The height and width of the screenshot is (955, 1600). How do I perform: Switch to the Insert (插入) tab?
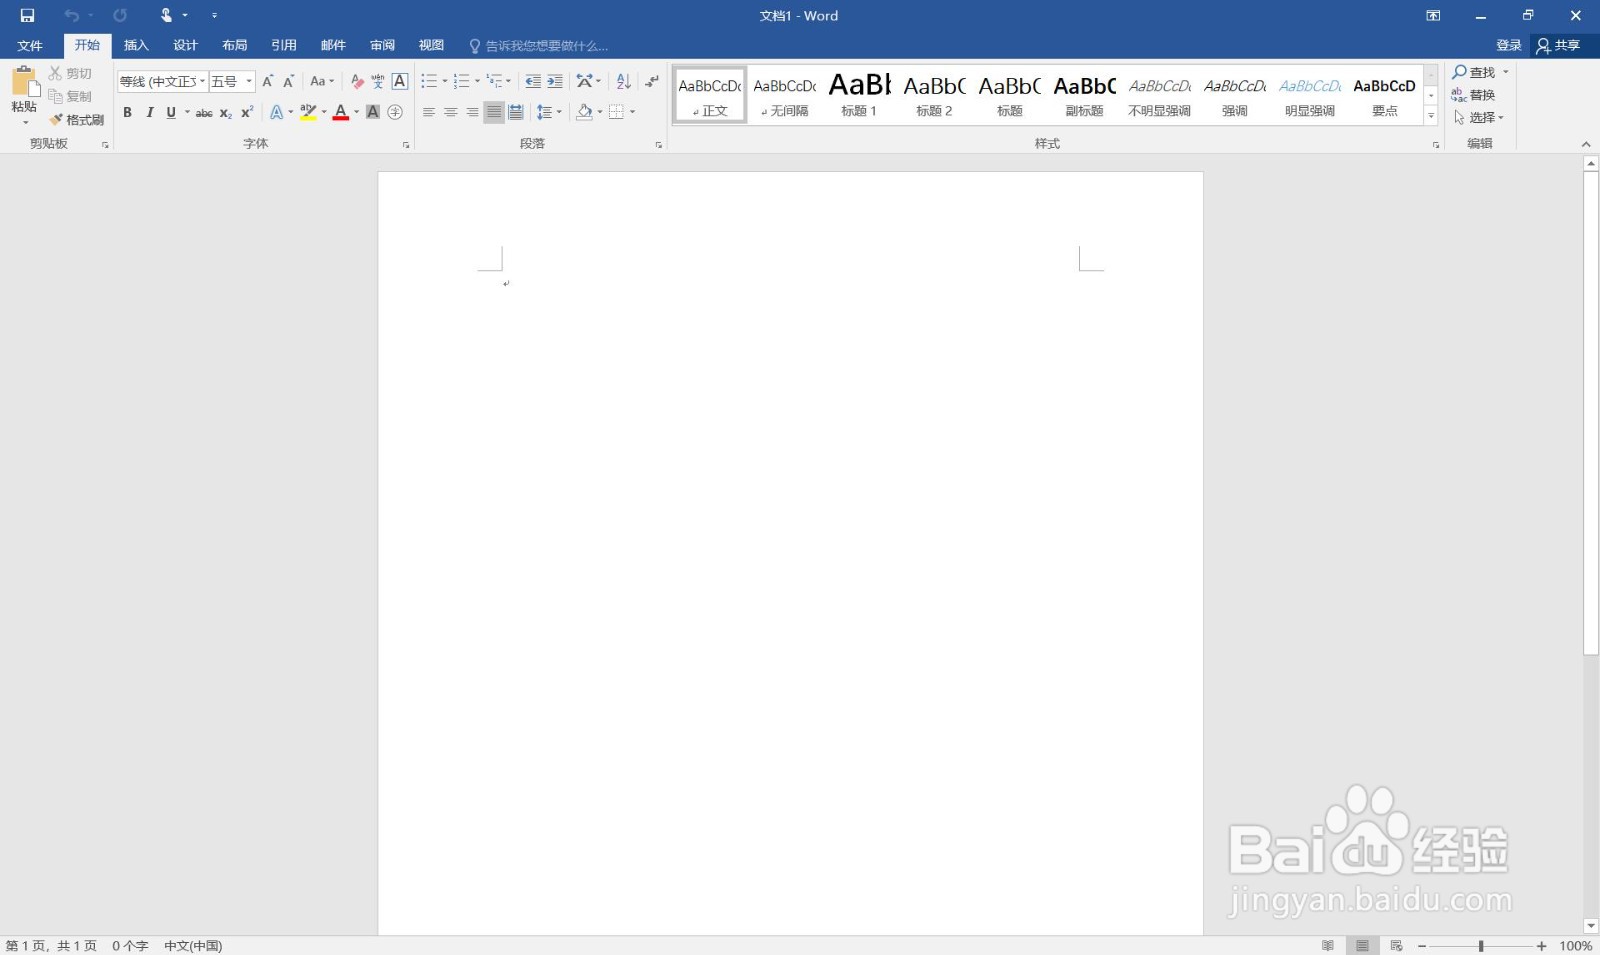pos(136,46)
